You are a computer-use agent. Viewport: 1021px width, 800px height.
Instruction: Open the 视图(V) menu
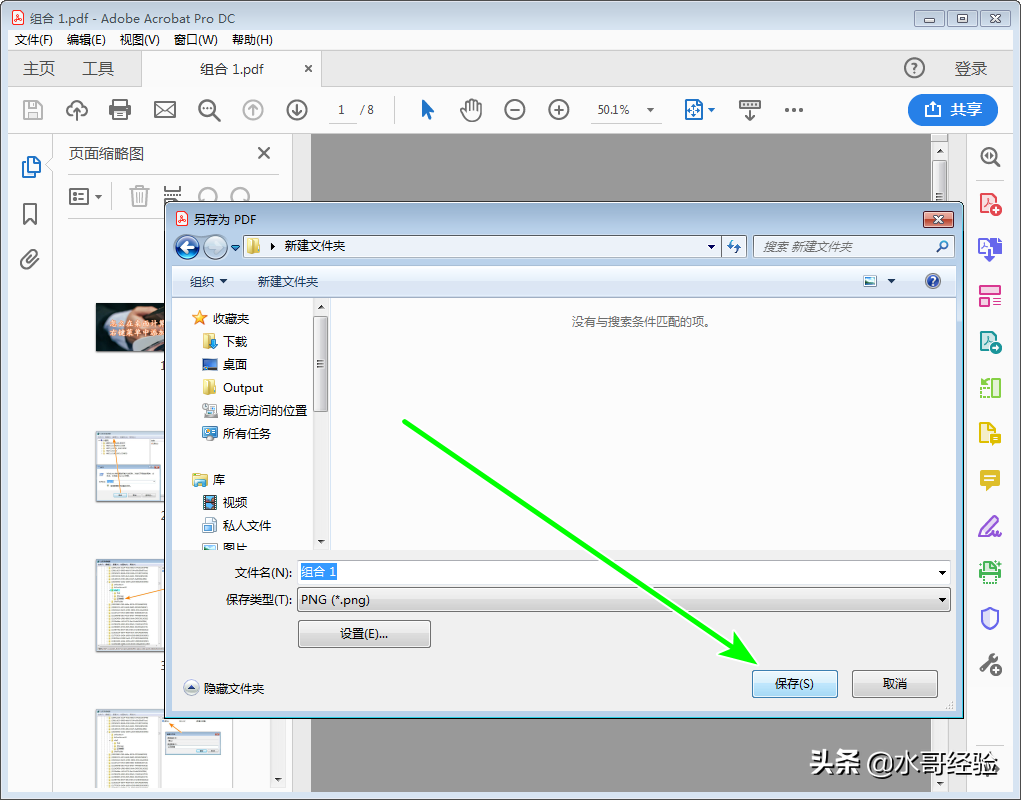[139, 40]
